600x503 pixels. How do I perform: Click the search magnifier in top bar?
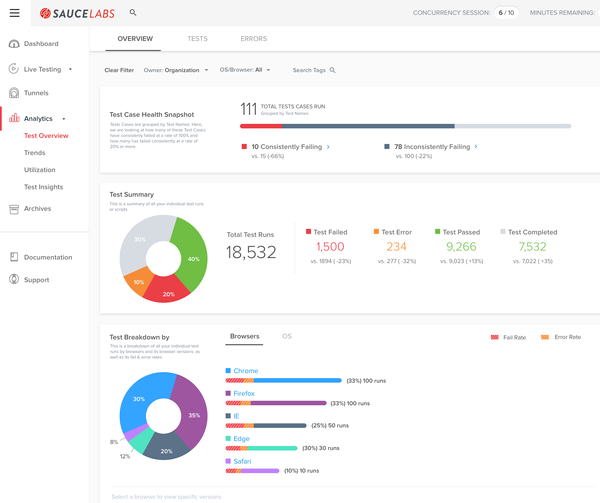pos(133,13)
